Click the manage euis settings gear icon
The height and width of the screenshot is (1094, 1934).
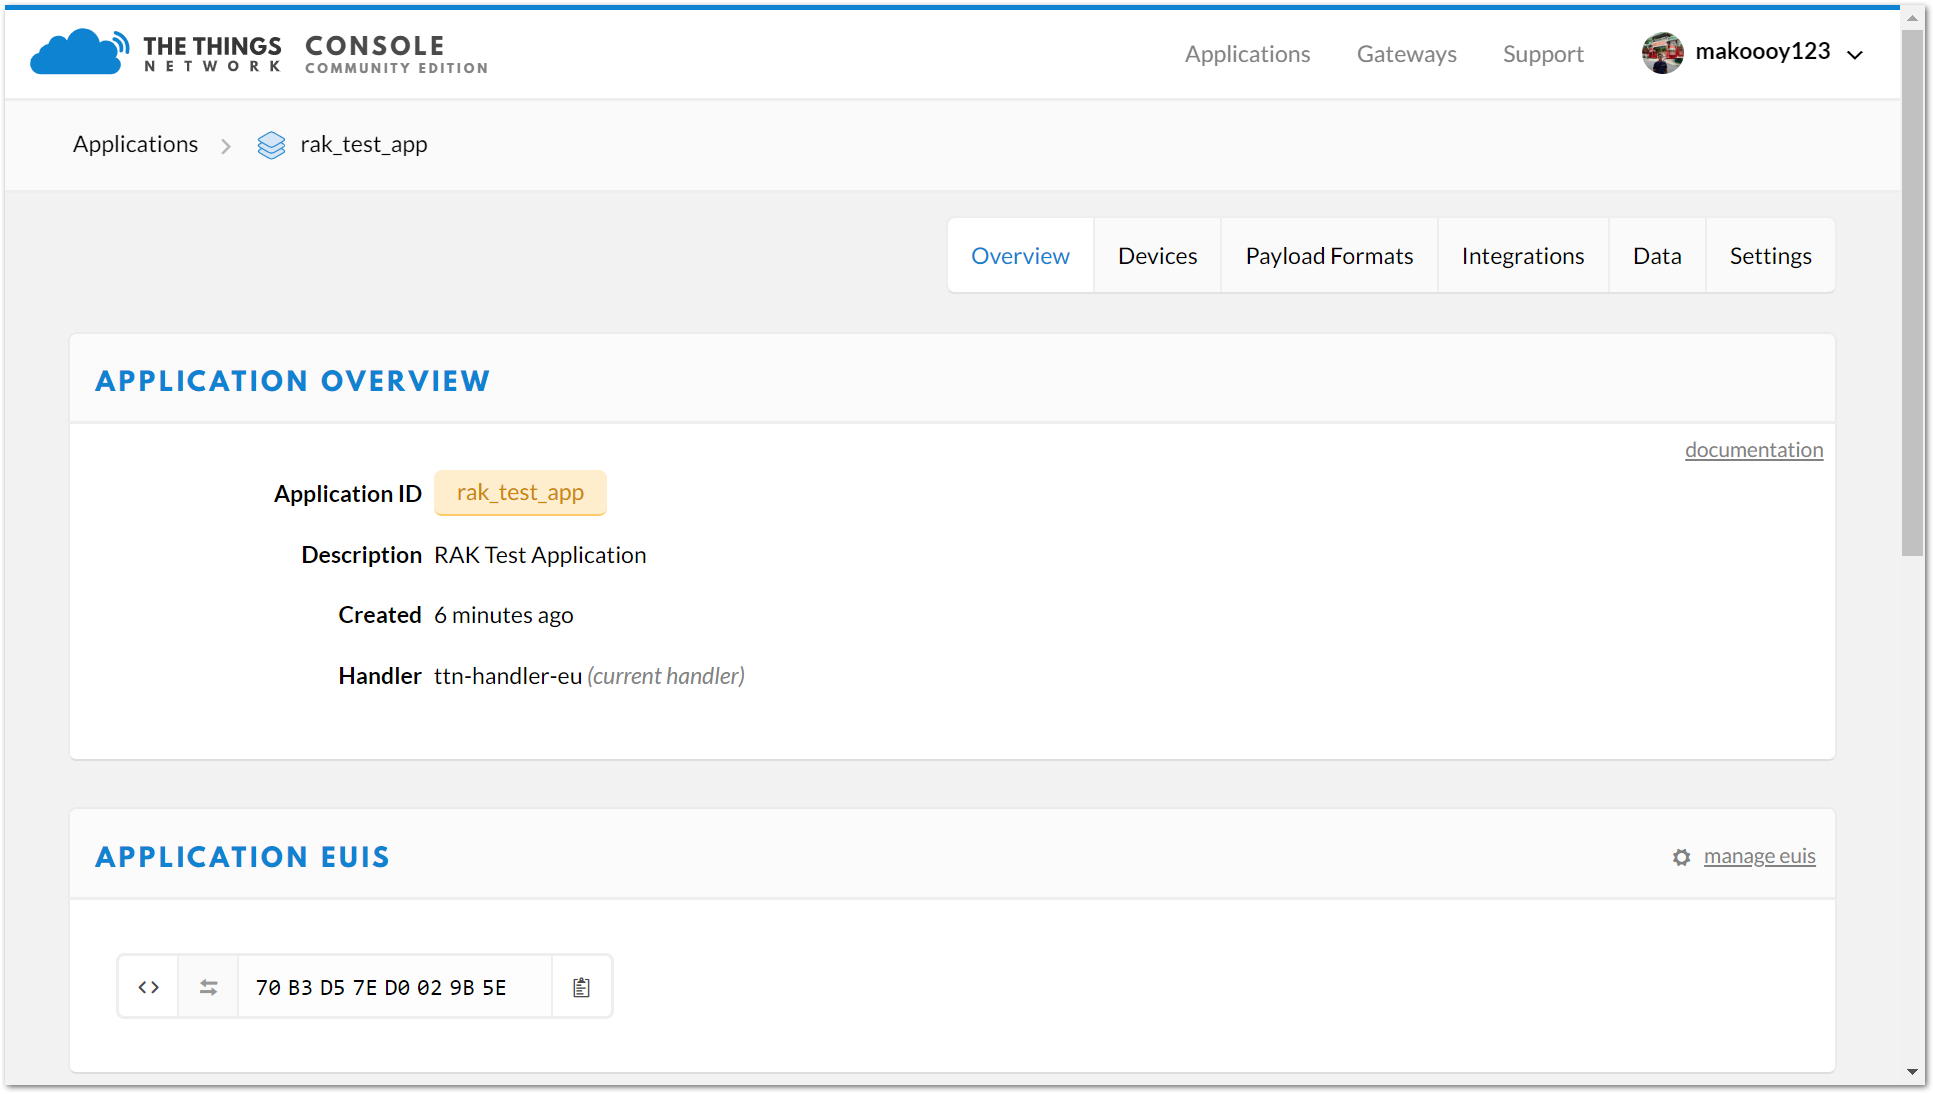tap(1680, 856)
